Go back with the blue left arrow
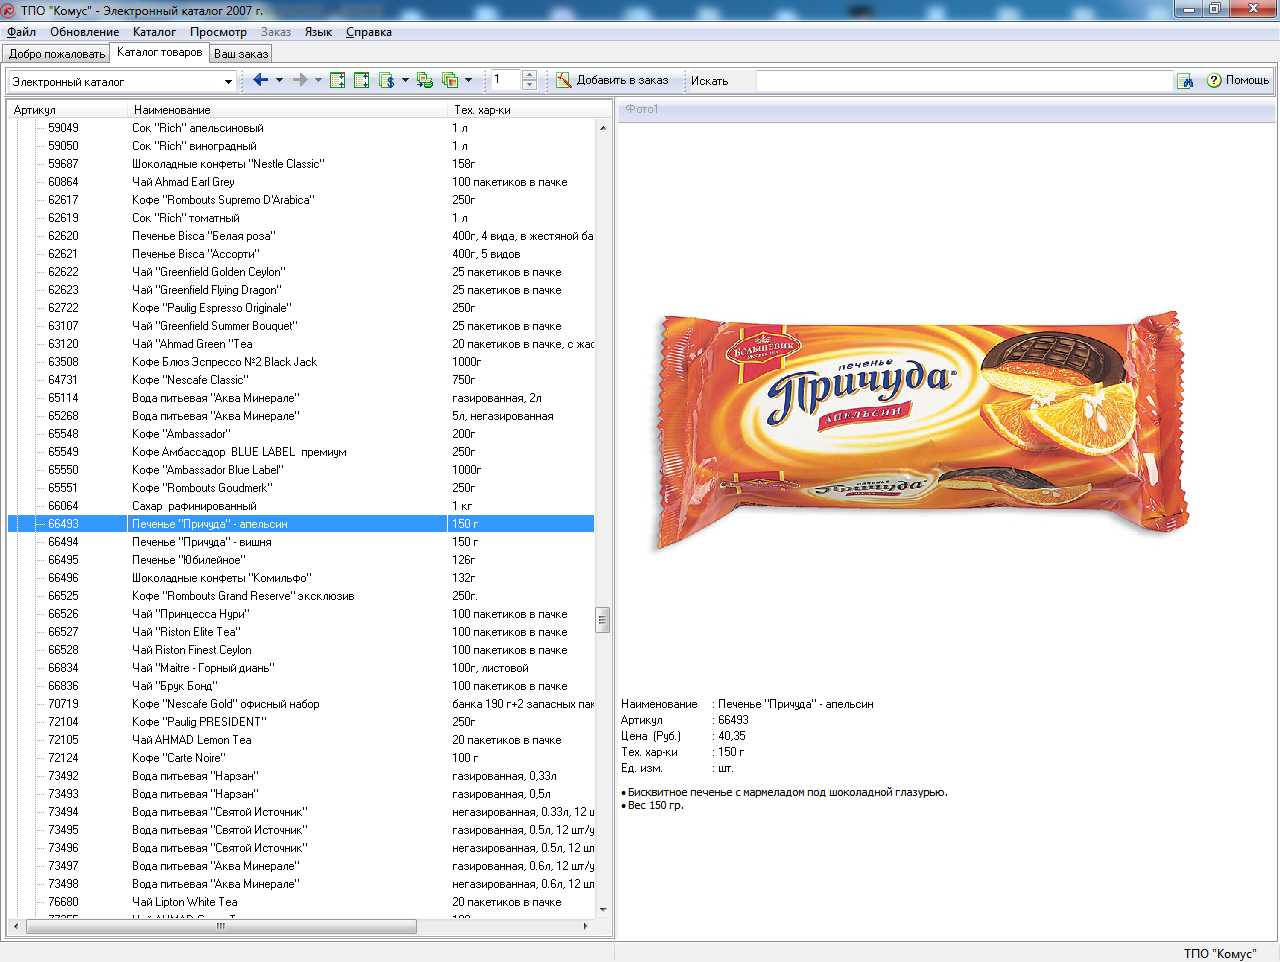 (x=260, y=80)
